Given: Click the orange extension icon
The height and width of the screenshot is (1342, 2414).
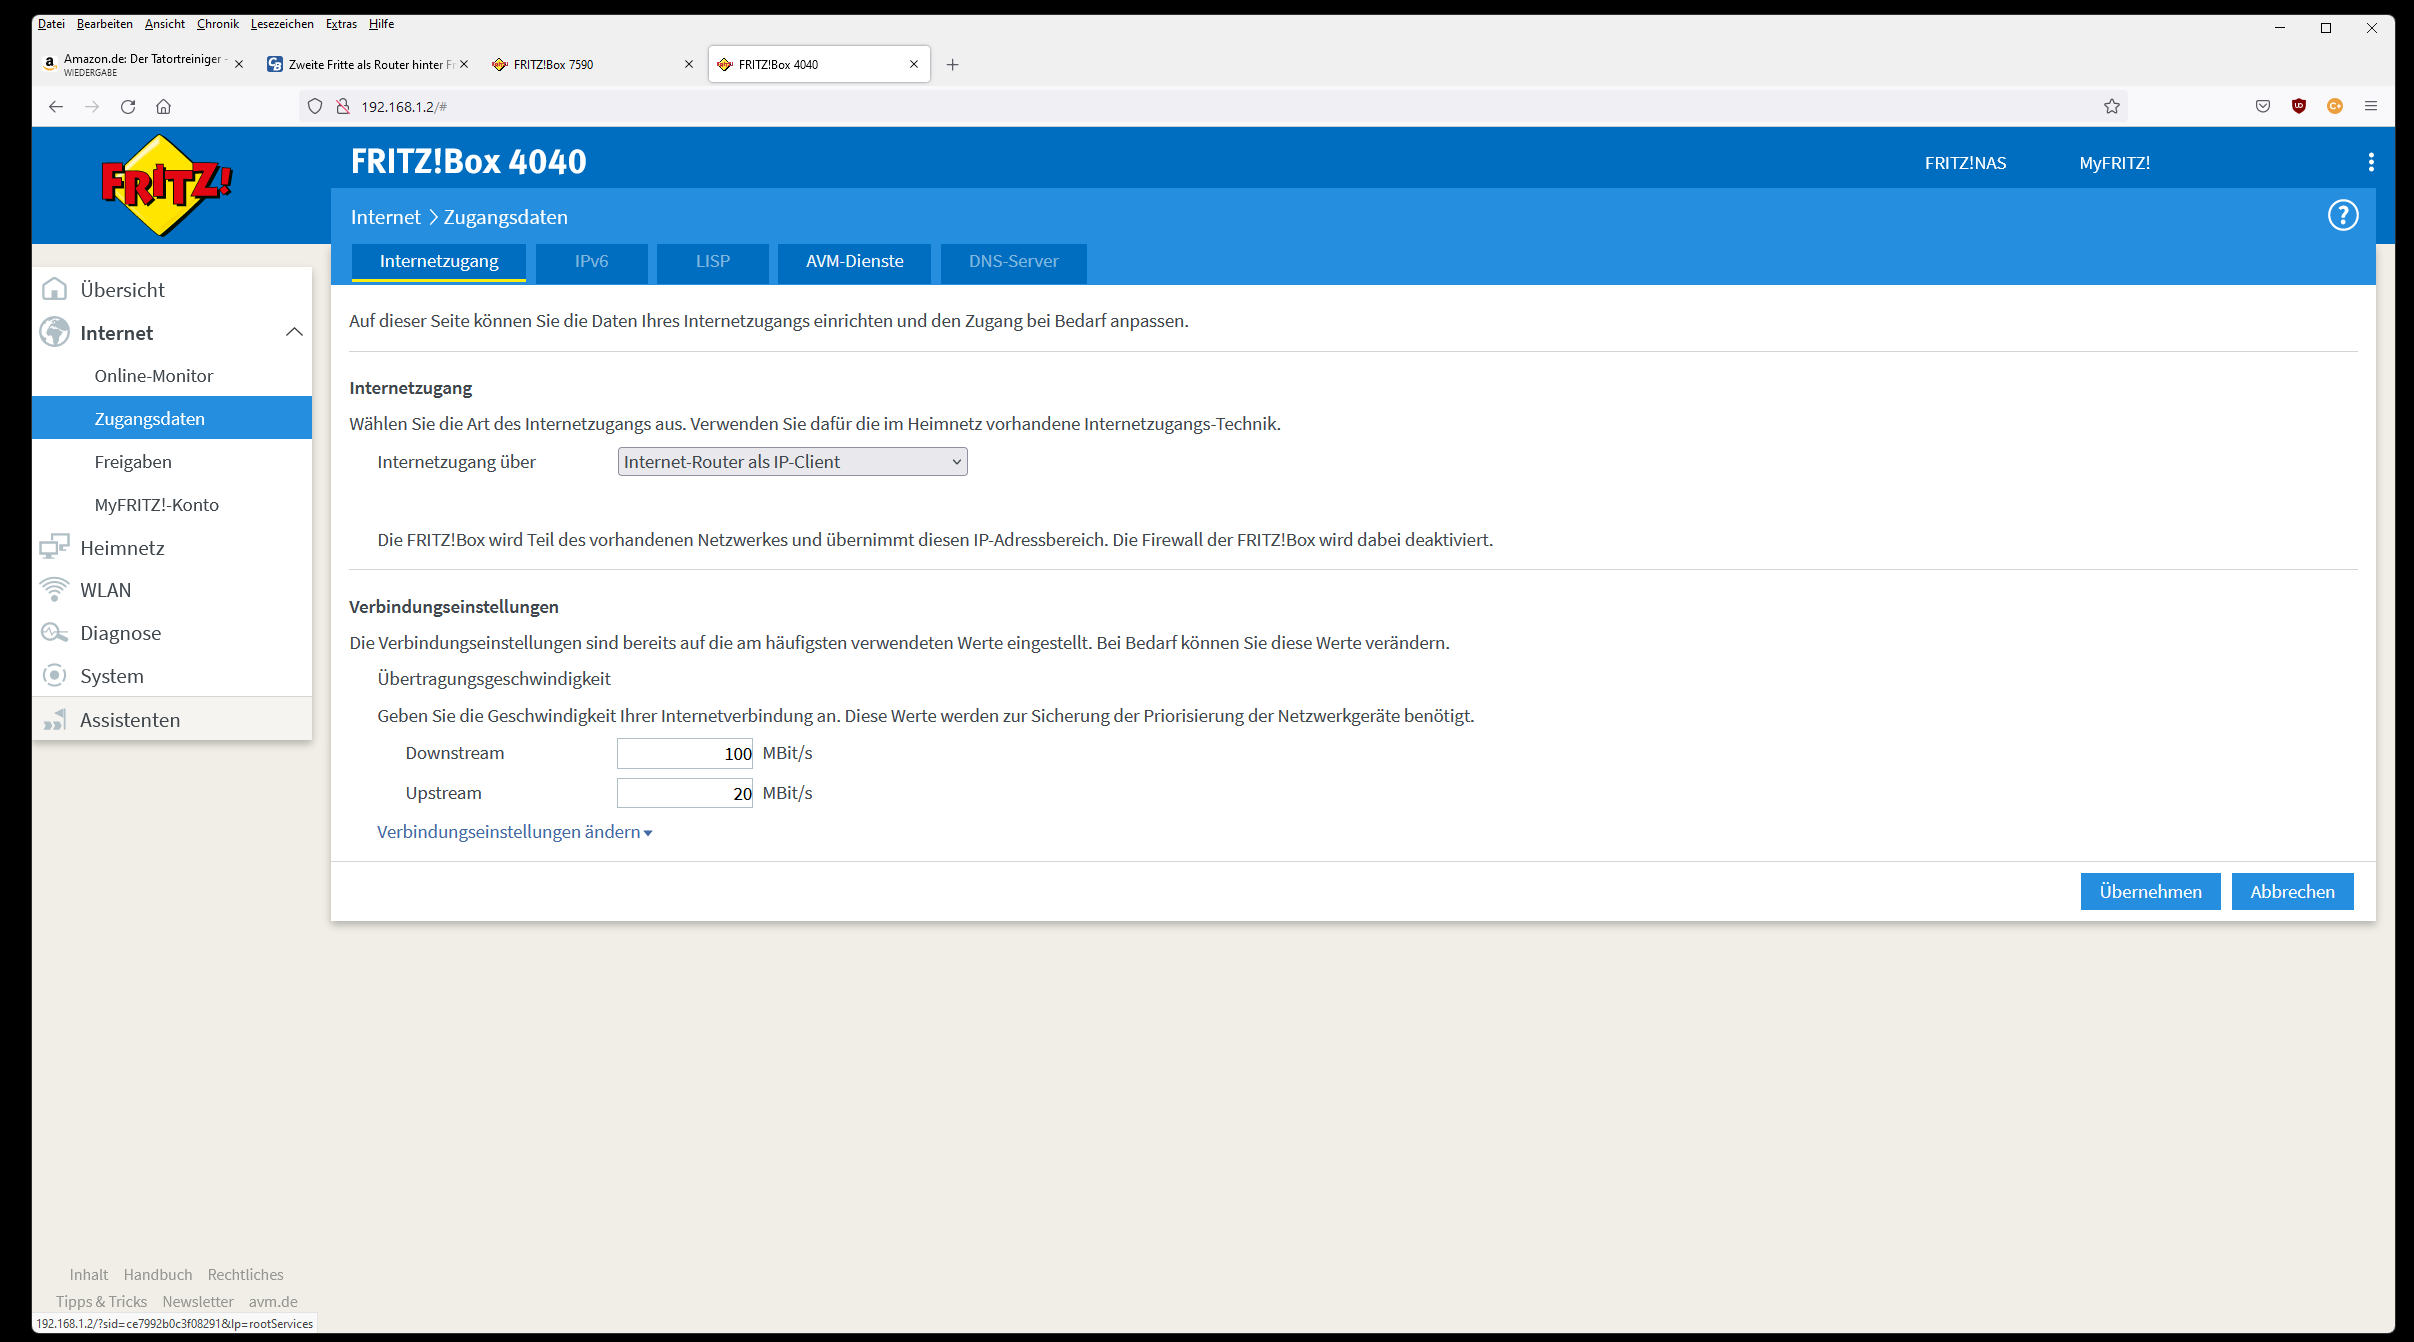Looking at the screenshot, I should point(2335,106).
